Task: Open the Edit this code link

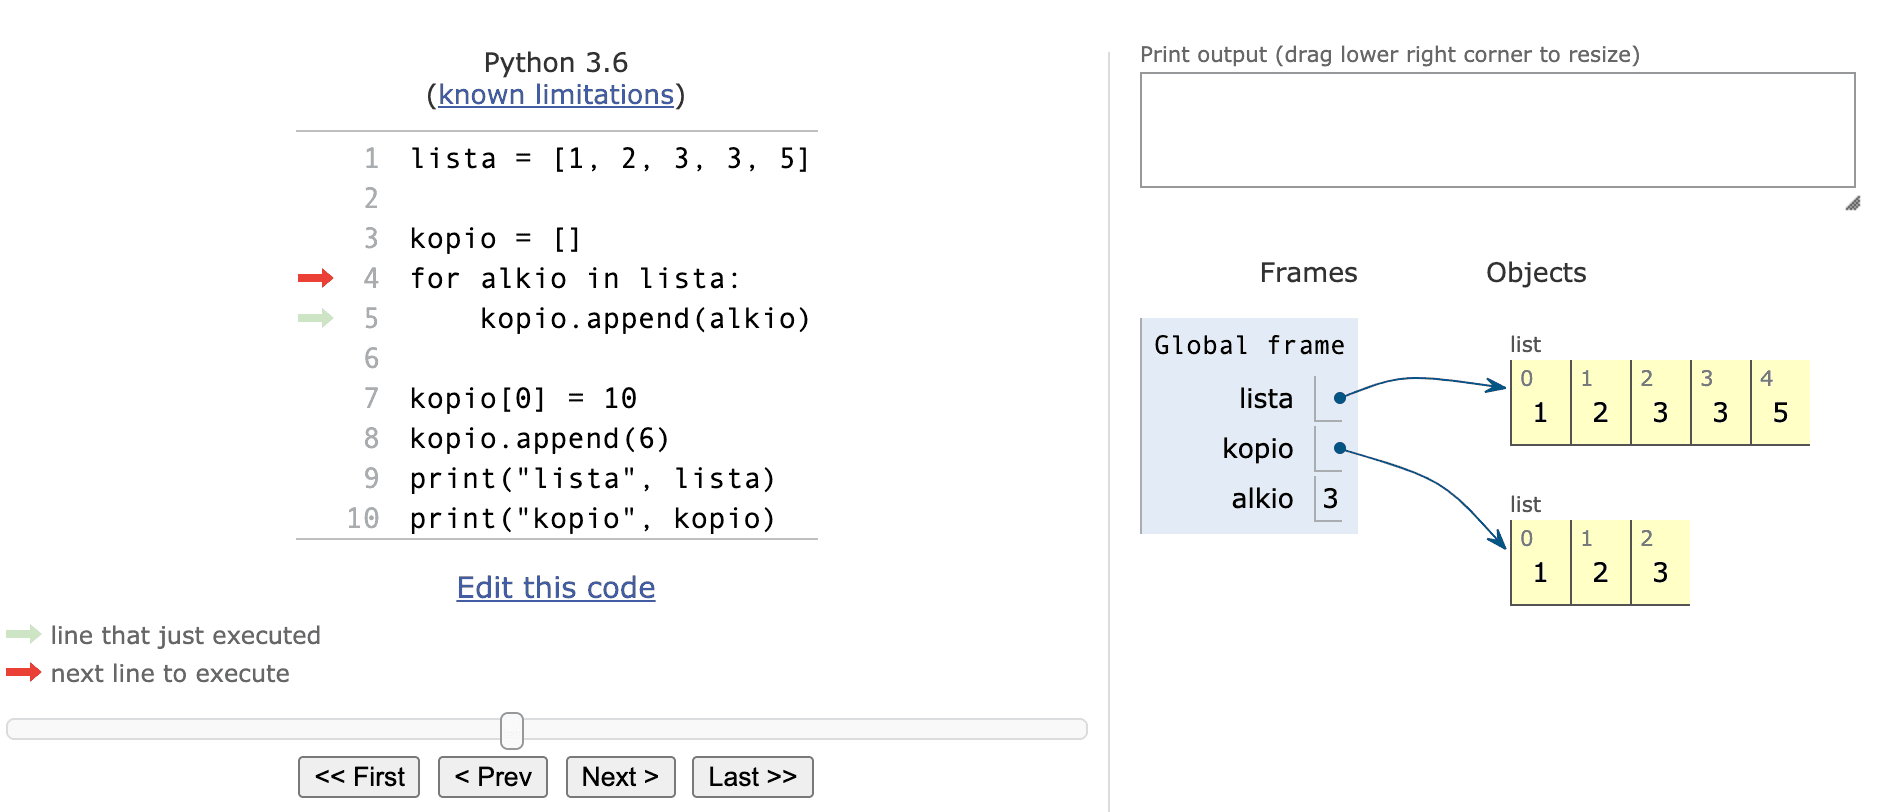Action: point(556,588)
